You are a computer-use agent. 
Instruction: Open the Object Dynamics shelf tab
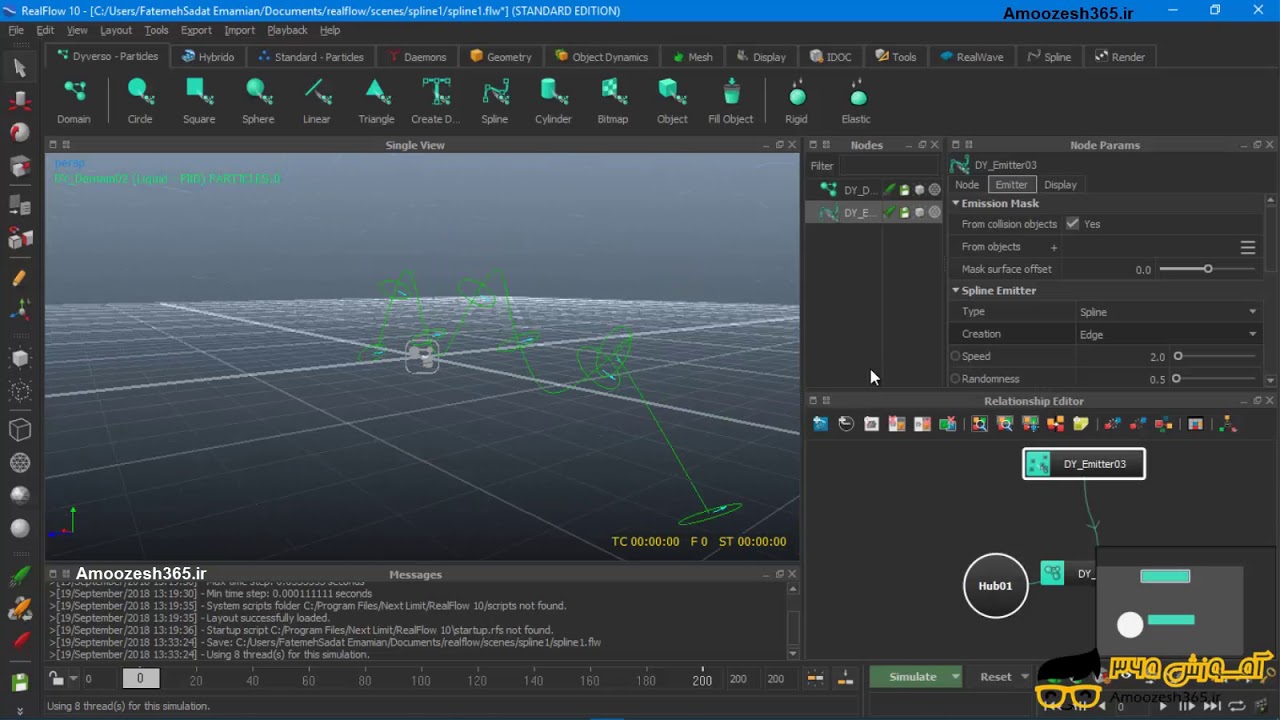(x=601, y=57)
